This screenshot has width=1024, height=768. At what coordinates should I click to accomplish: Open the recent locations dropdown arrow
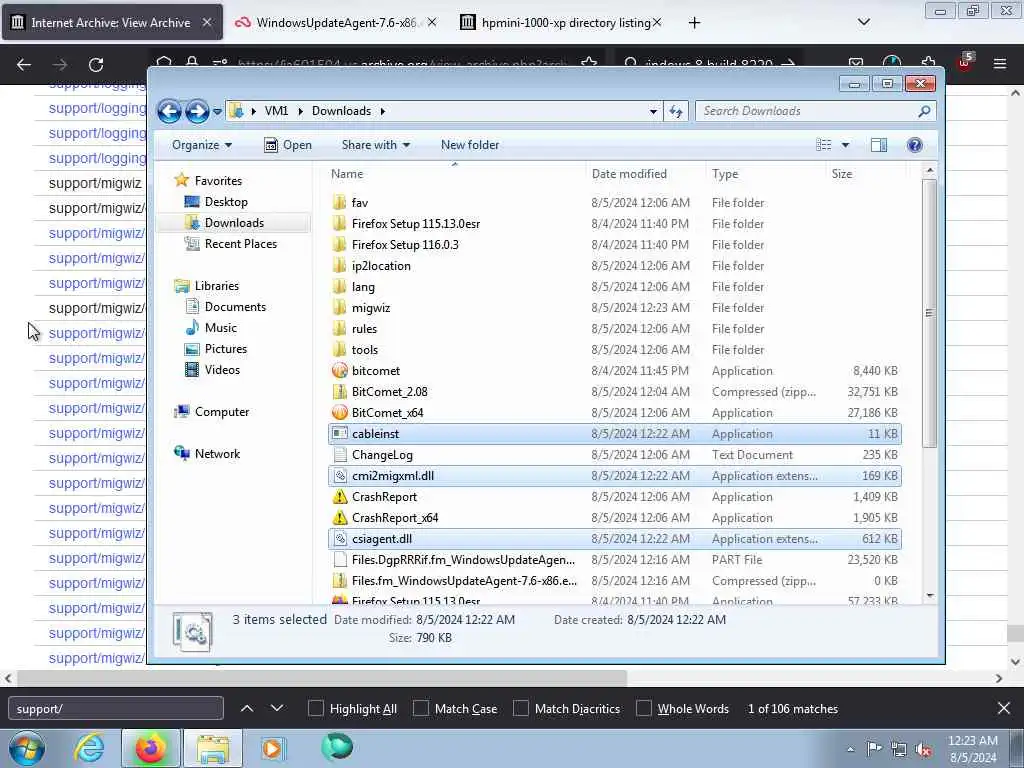pyautogui.click(x=217, y=112)
